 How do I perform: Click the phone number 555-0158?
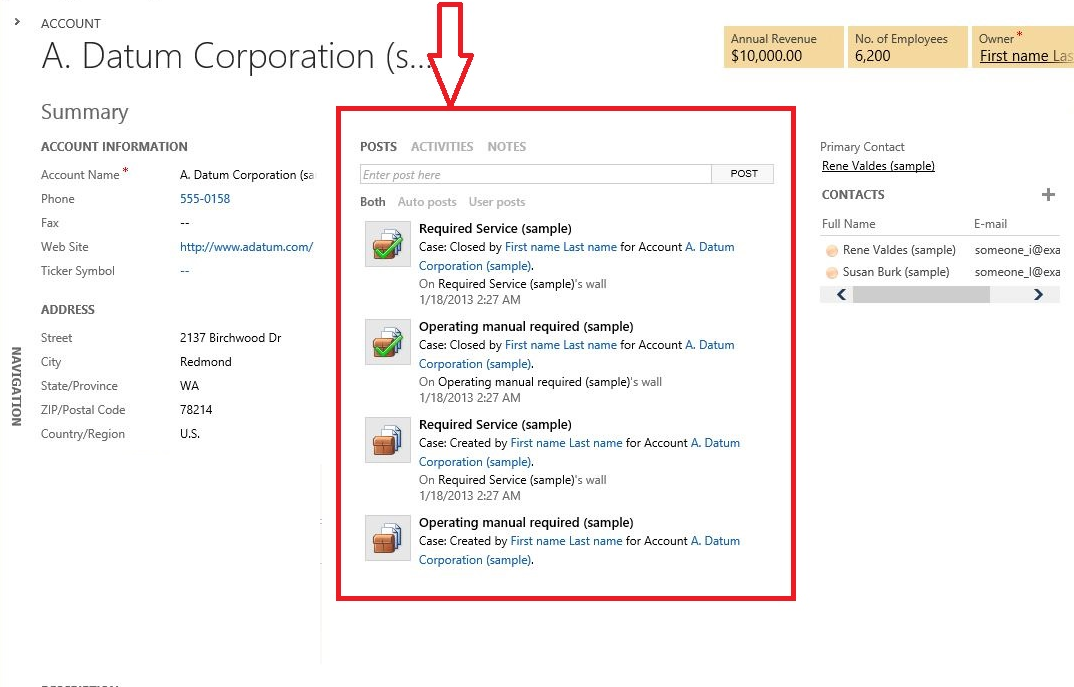[205, 199]
